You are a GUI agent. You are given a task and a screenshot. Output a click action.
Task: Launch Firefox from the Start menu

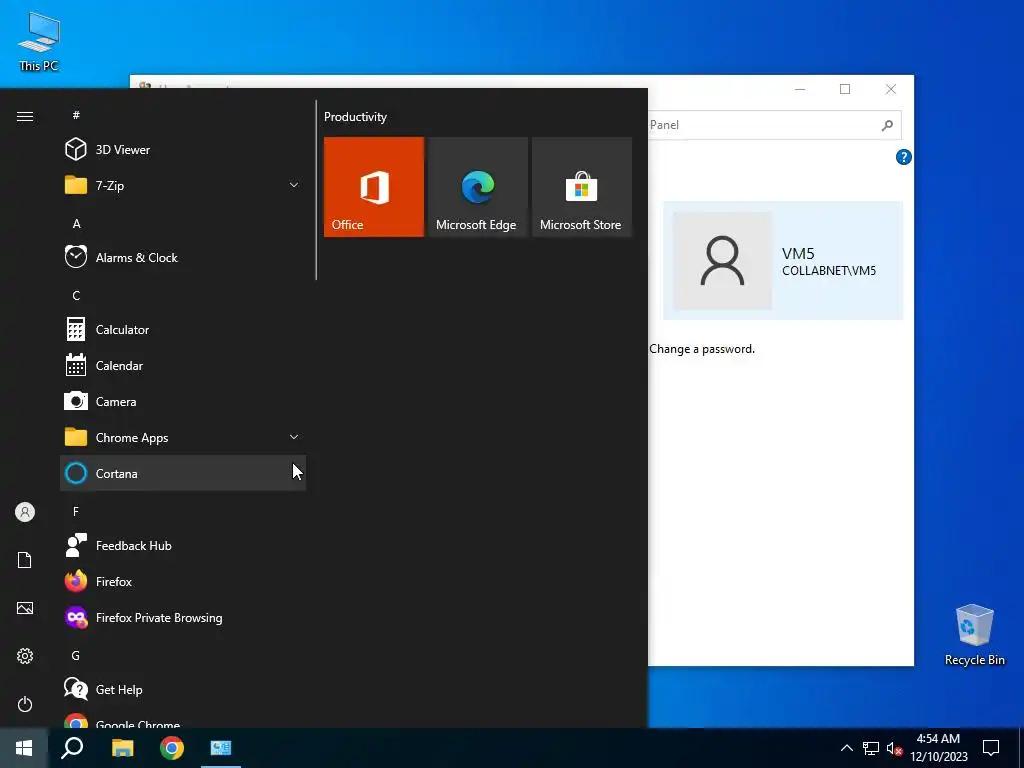(183, 581)
